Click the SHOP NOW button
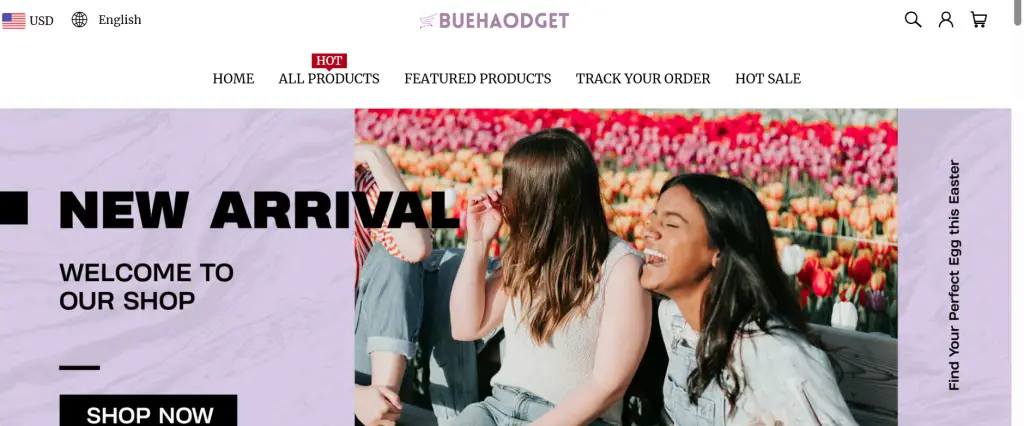The image size is (1024, 426). coord(148,410)
